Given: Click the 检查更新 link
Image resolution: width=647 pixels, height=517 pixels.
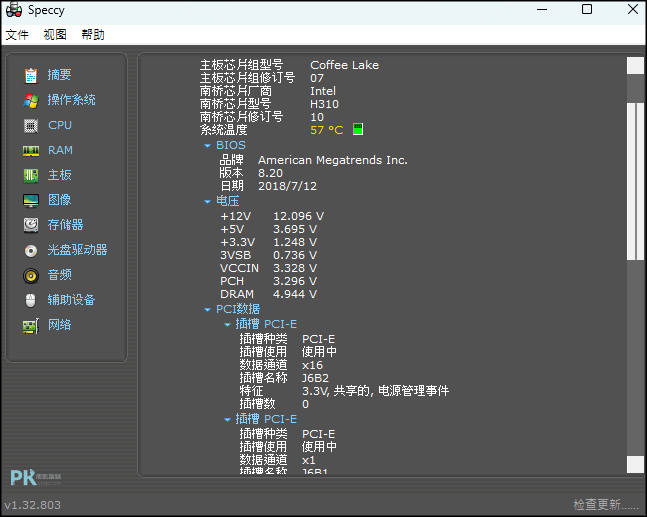Looking at the screenshot, I should [606, 504].
